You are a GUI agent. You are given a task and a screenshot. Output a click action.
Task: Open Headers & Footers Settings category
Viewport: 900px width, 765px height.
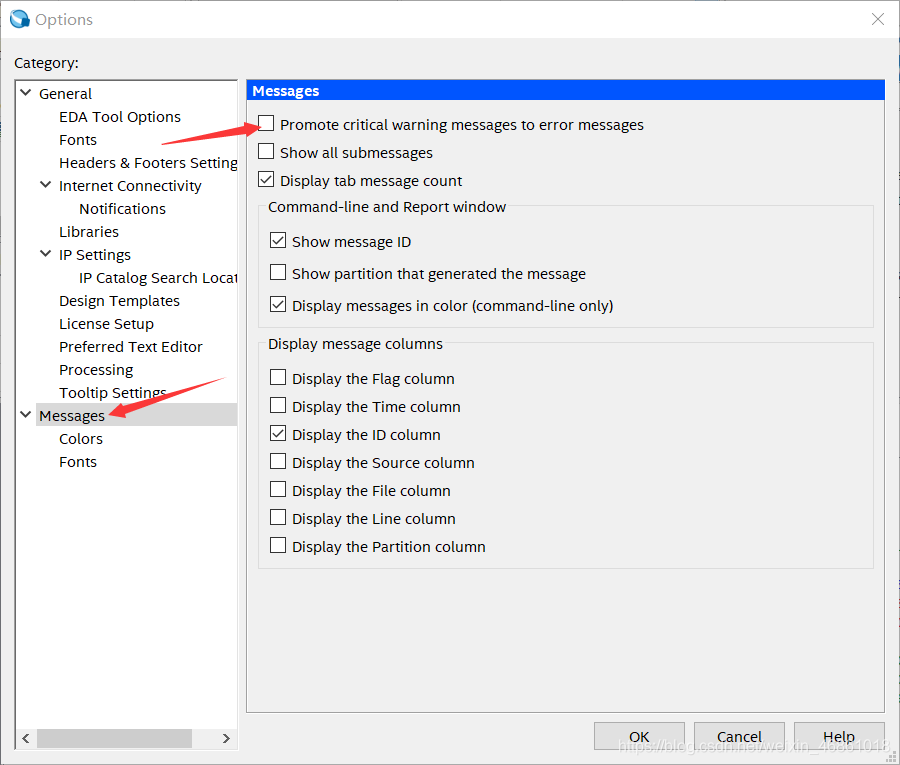[148, 163]
